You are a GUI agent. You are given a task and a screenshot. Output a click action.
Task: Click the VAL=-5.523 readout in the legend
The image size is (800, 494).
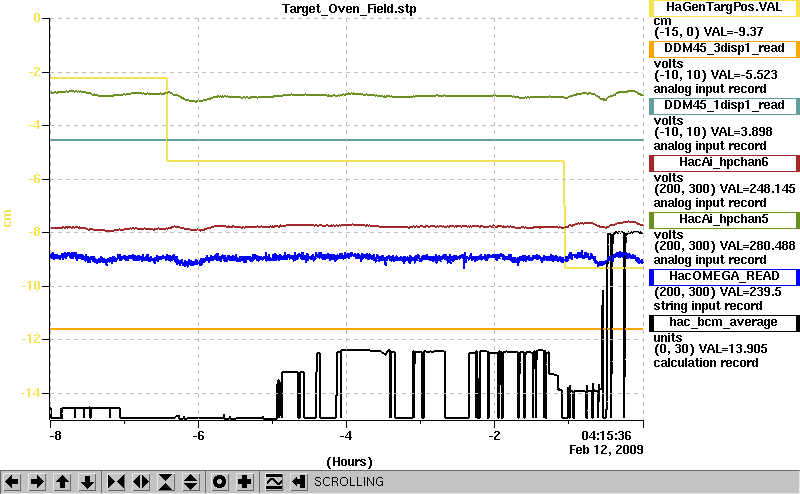coord(744,75)
